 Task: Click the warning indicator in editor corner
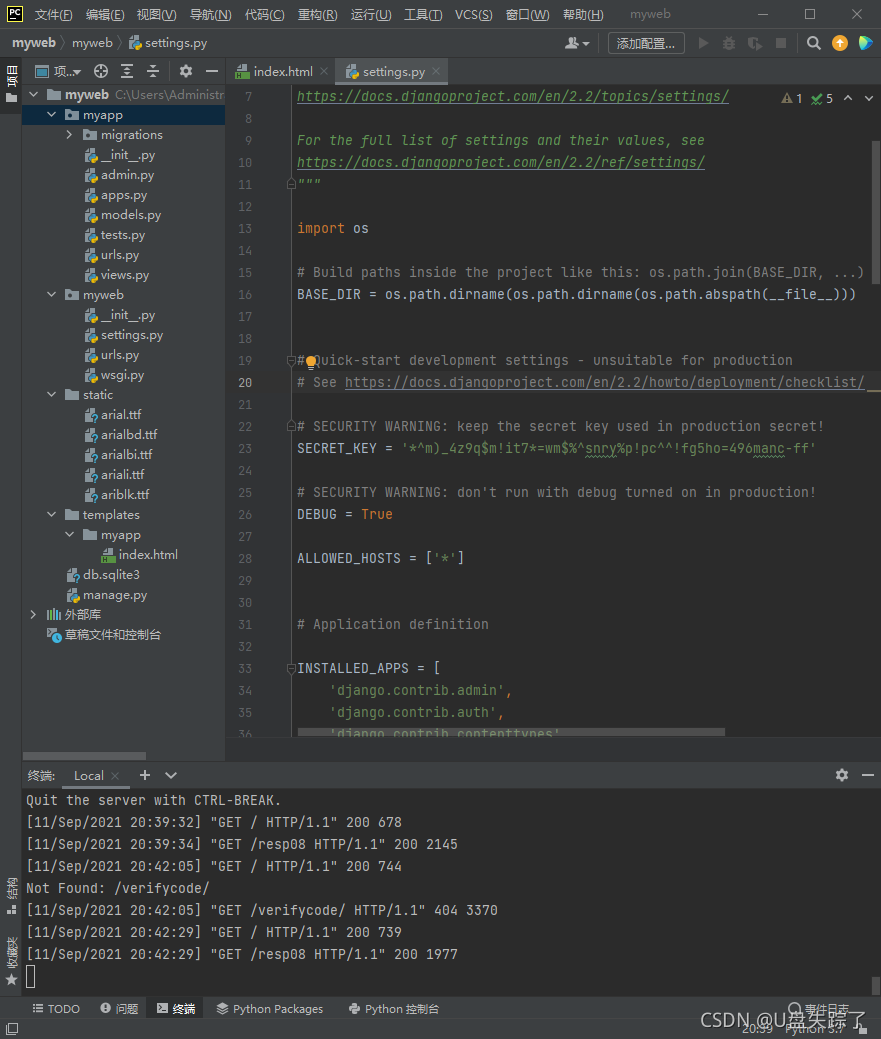[x=792, y=98]
